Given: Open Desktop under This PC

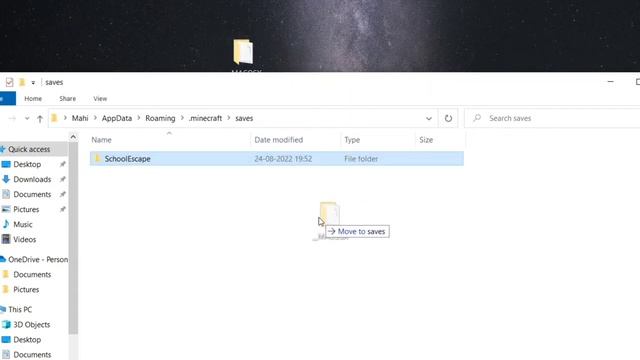Looking at the screenshot, I should tap(27, 340).
